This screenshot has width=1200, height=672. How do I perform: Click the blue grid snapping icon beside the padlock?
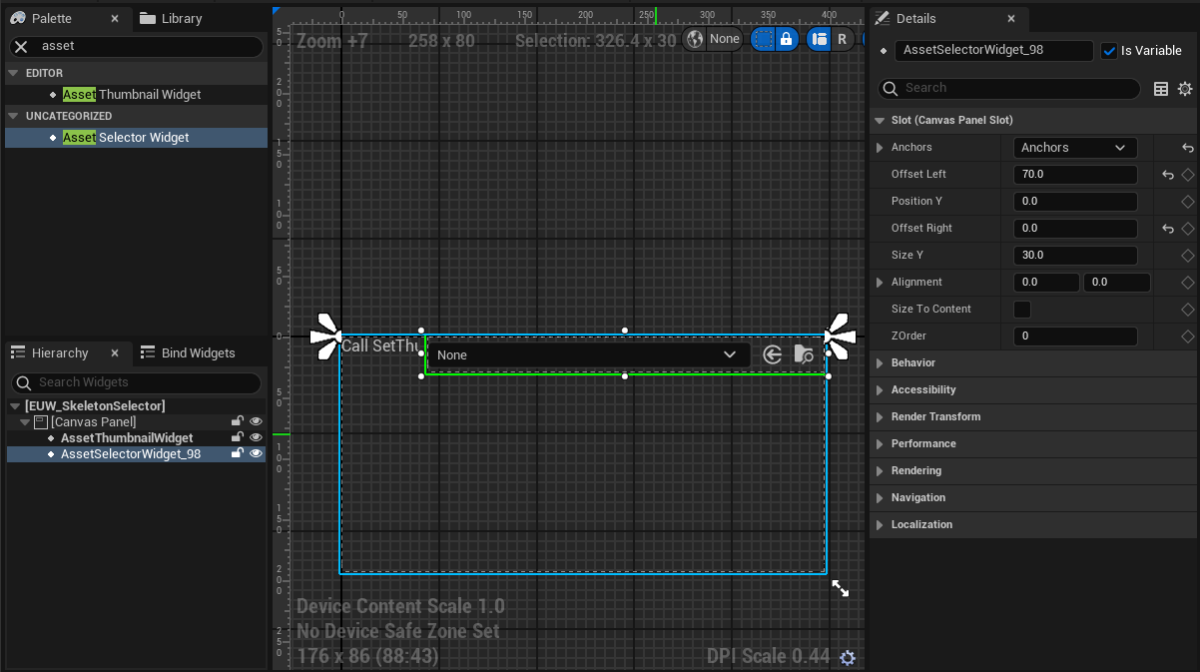[x=818, y=39]
